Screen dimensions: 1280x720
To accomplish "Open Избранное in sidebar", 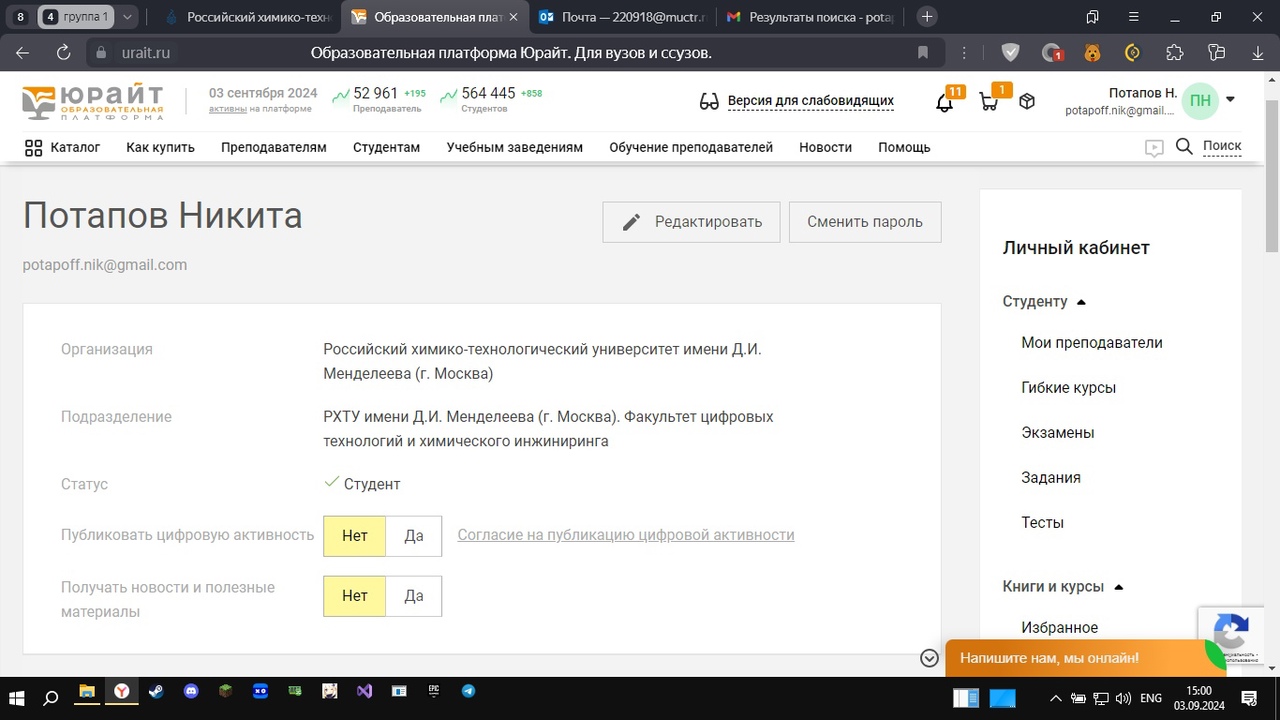I will 1060,628.
